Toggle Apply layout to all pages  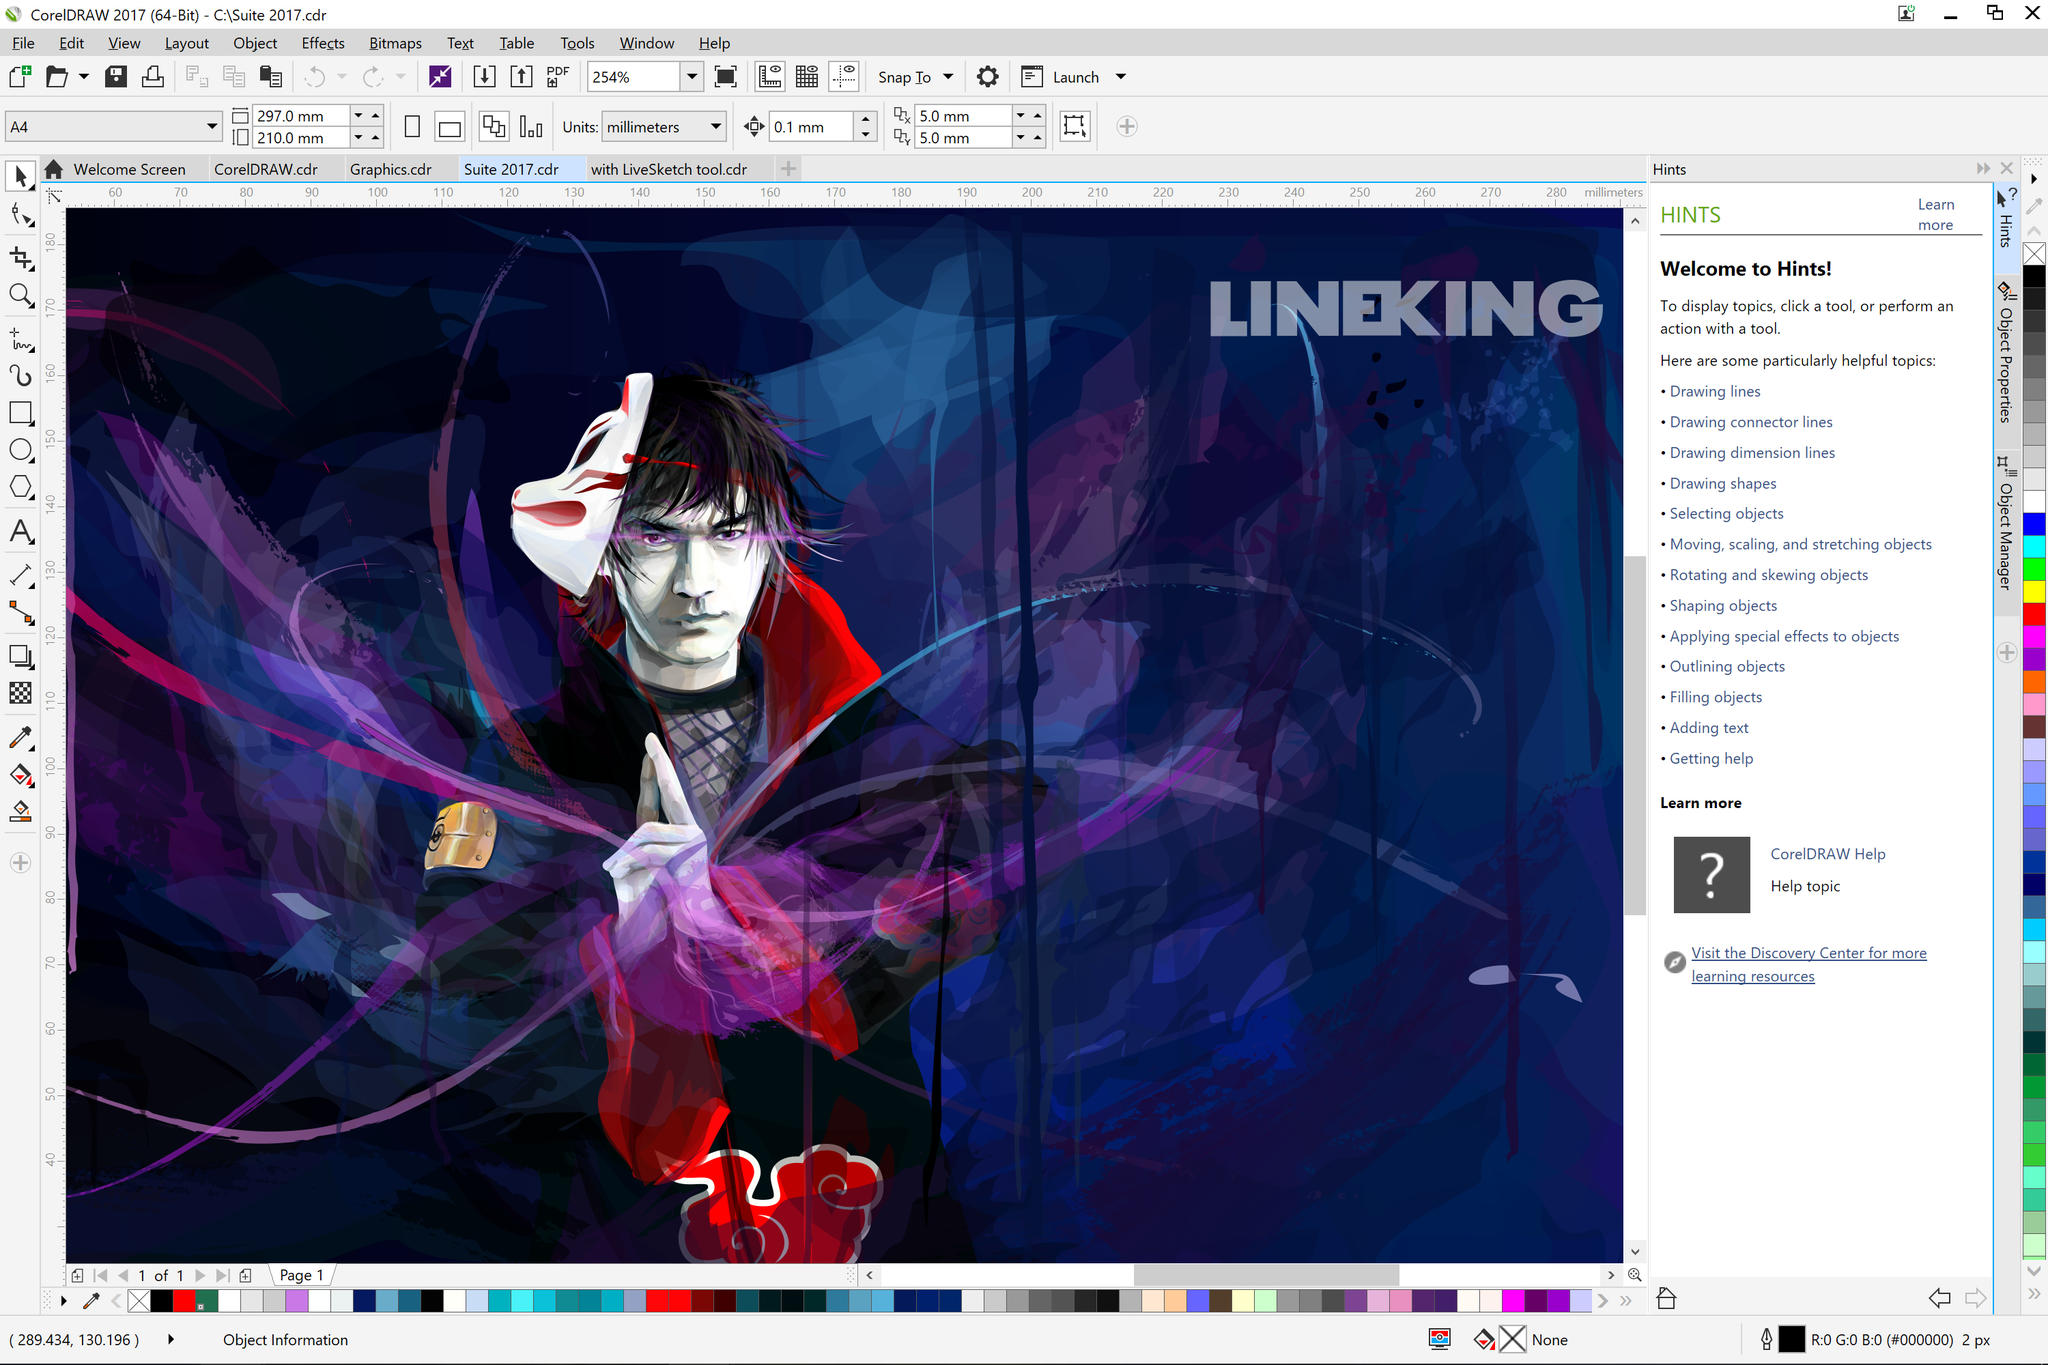point(494,127)
